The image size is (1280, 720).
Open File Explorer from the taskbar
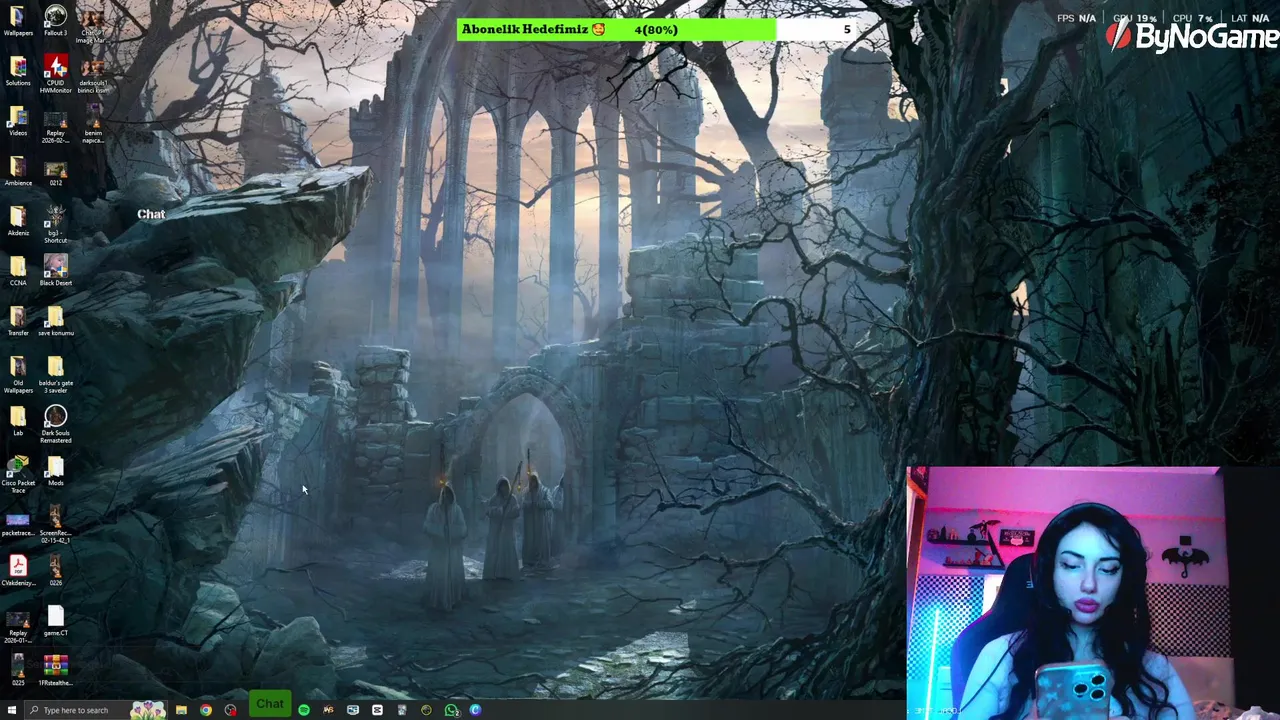tap(181, 710)
